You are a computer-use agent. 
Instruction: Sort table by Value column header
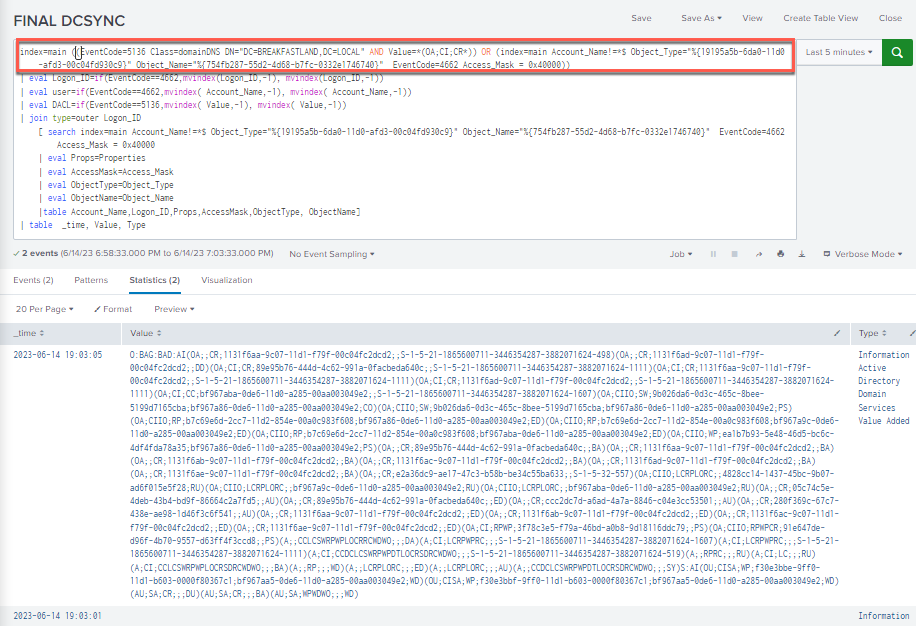pos(145,333)
